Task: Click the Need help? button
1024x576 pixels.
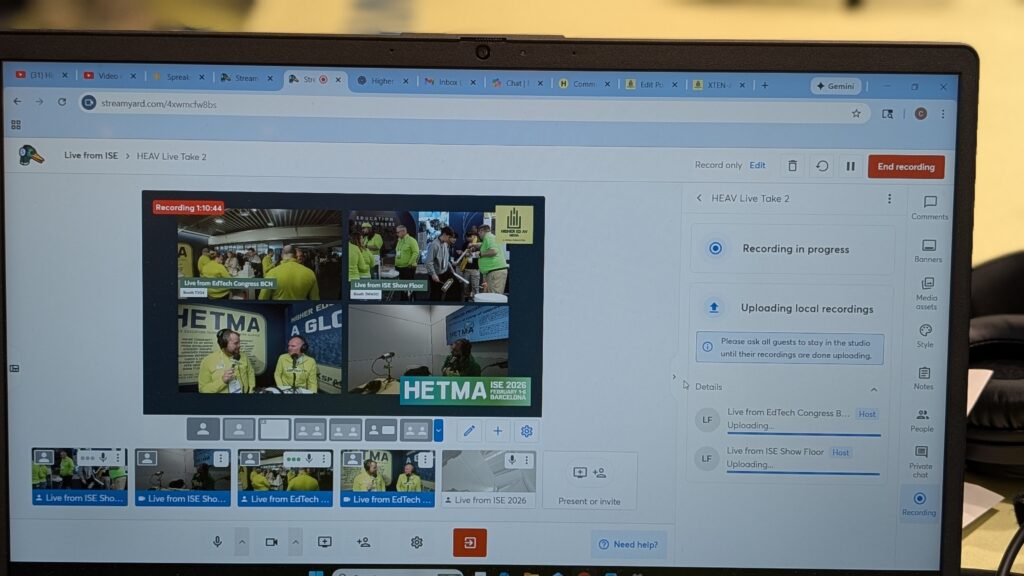Action: (628, 544)
